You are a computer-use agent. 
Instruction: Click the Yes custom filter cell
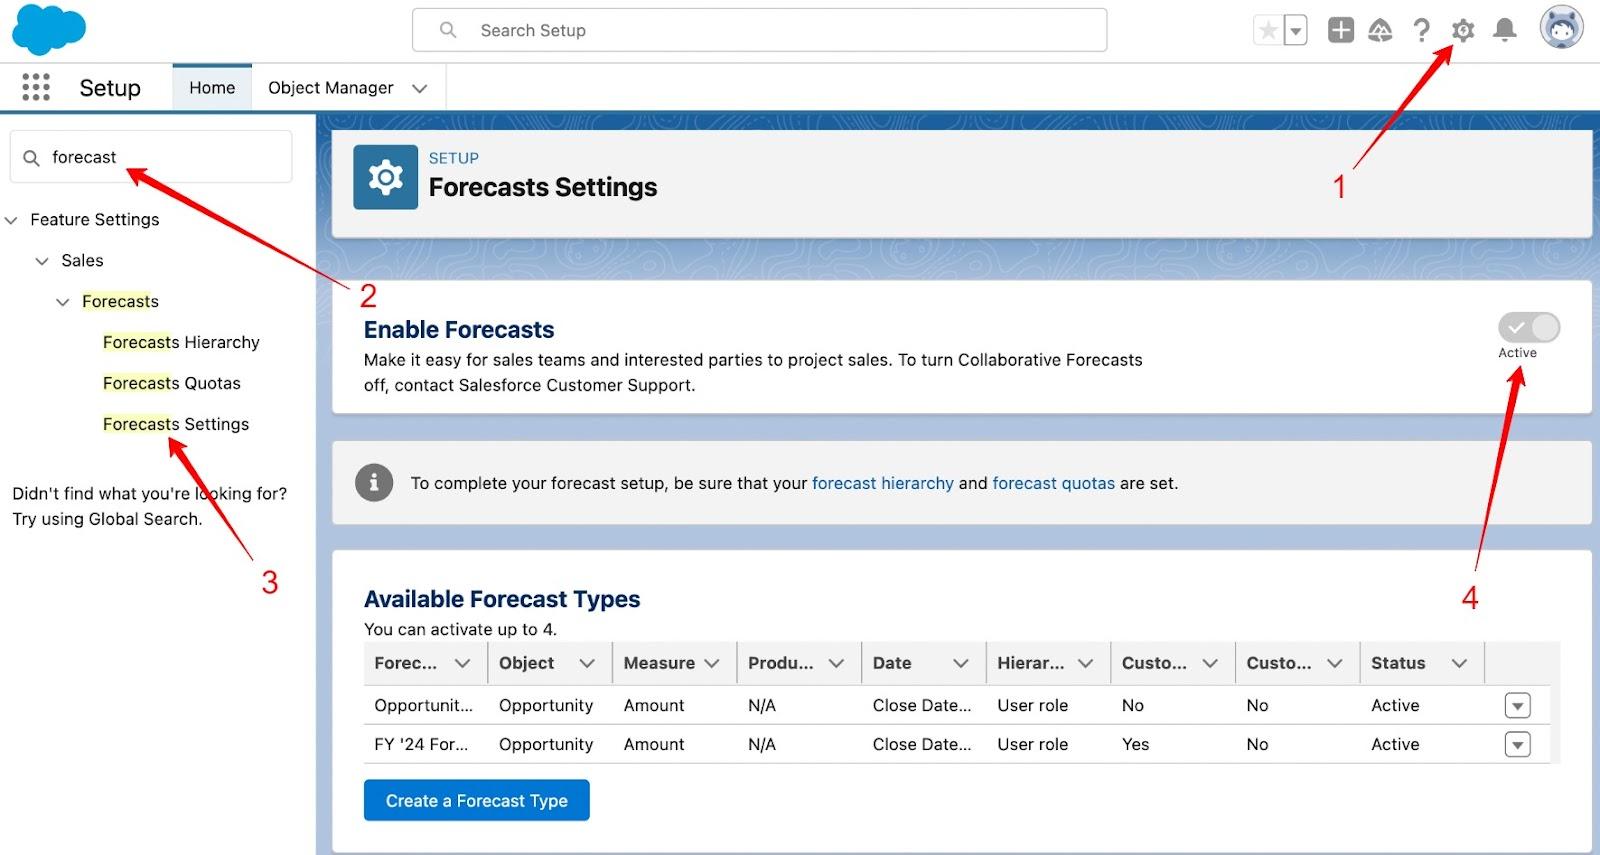click(1135, 744)
